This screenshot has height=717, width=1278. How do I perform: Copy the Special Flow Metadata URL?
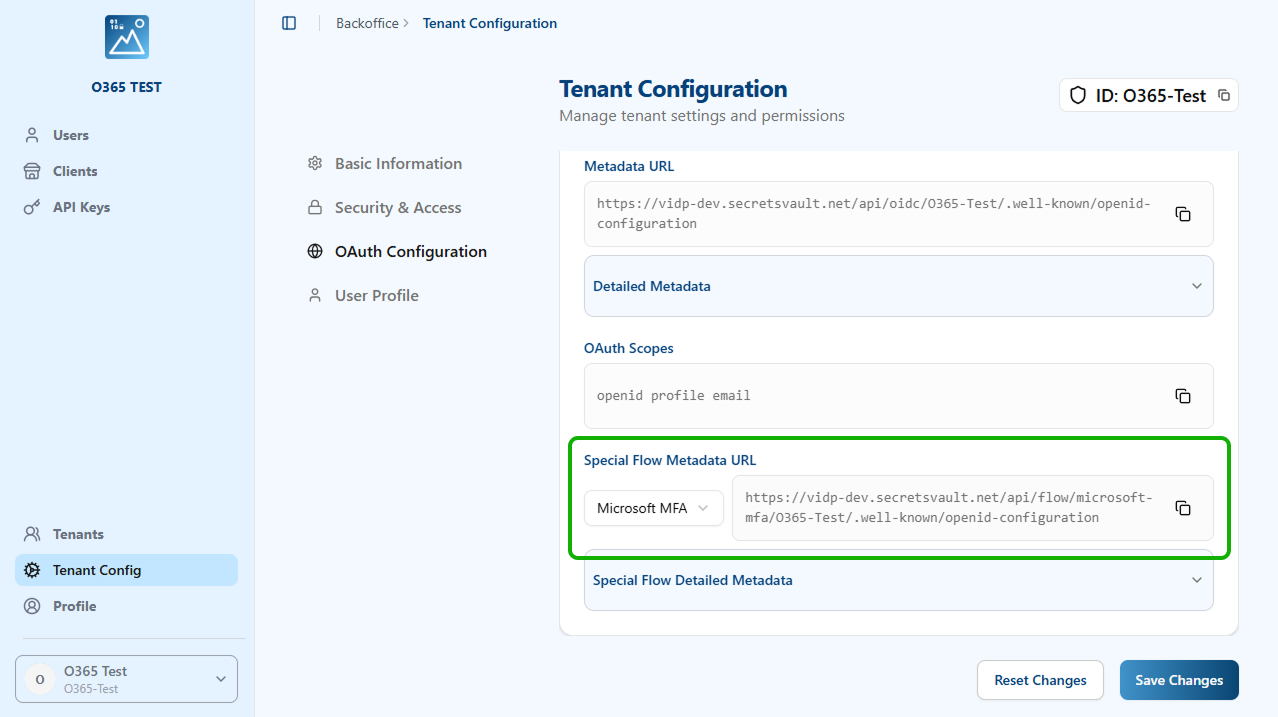click(x=1183, y=508)
